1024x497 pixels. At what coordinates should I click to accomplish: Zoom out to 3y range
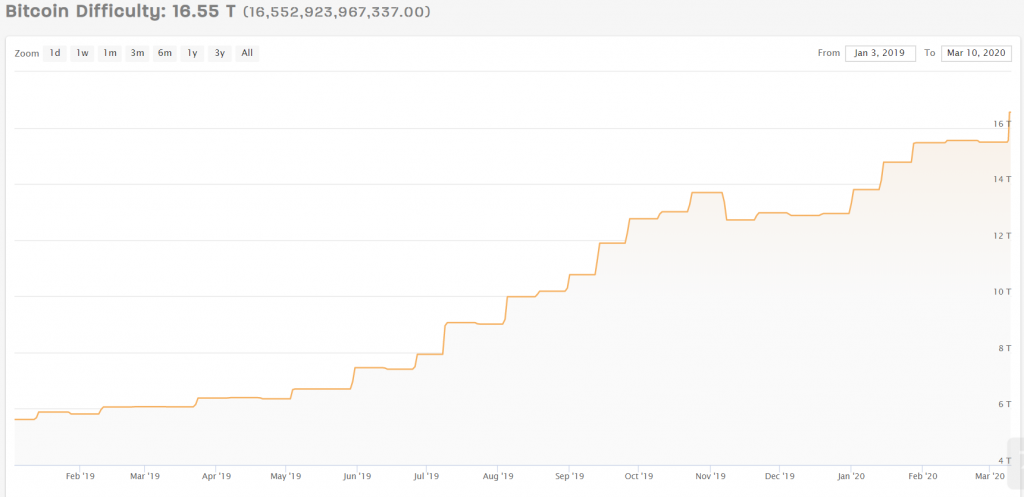(x=219, y=53)
